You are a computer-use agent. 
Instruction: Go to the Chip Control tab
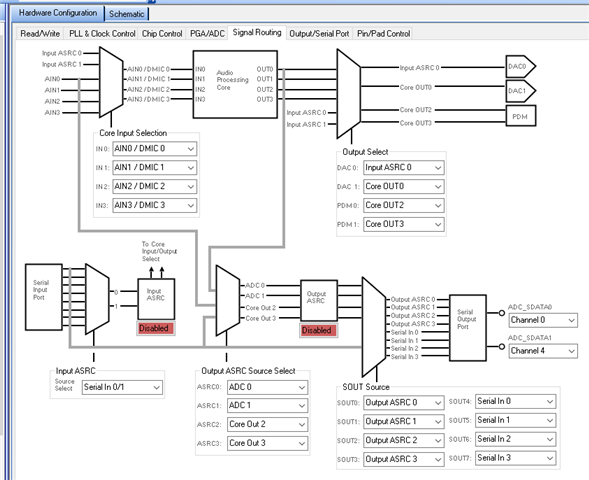click(162, 33)
